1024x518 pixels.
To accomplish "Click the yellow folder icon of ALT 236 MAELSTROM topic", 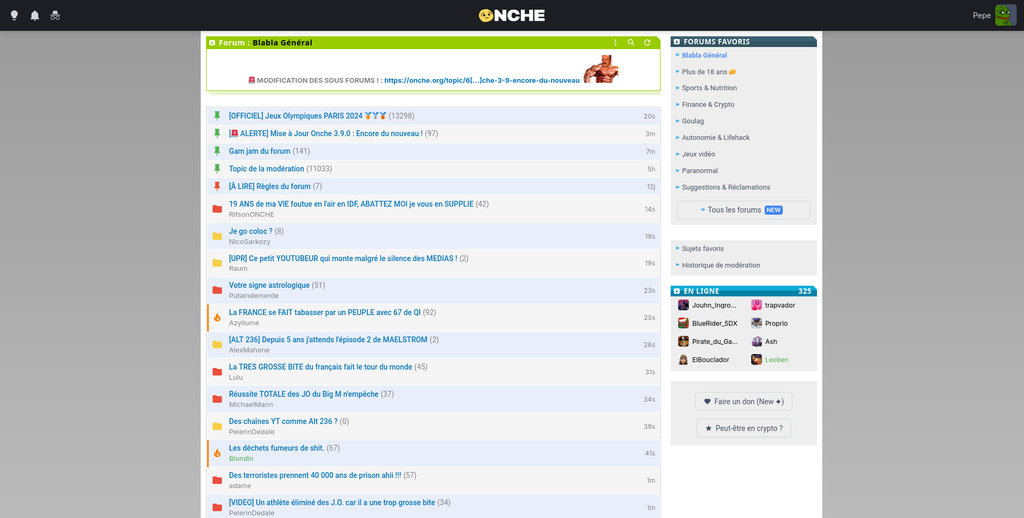I will point(217,345).
